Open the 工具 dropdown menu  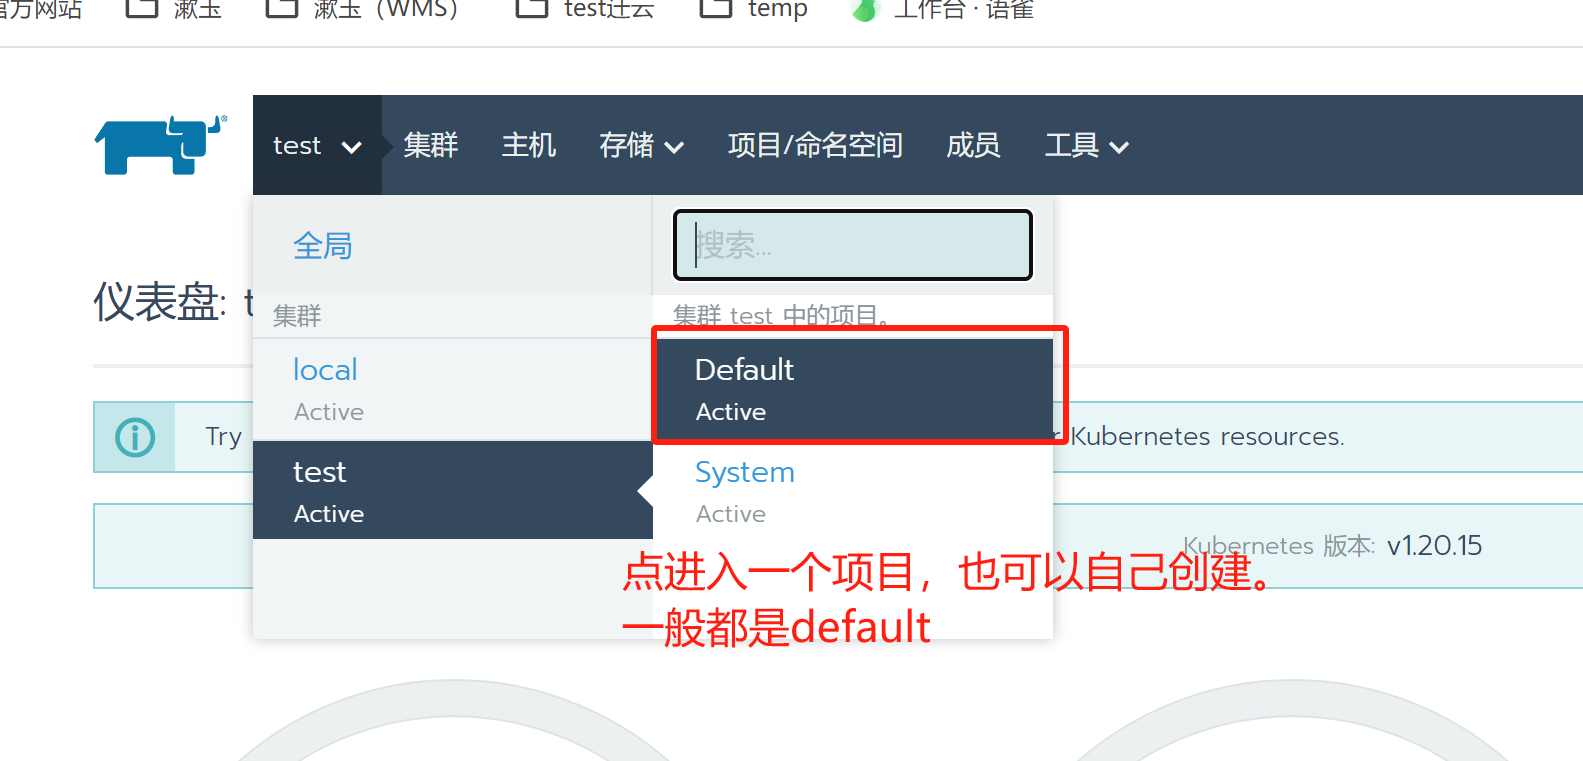click(x=1086, y=146)
